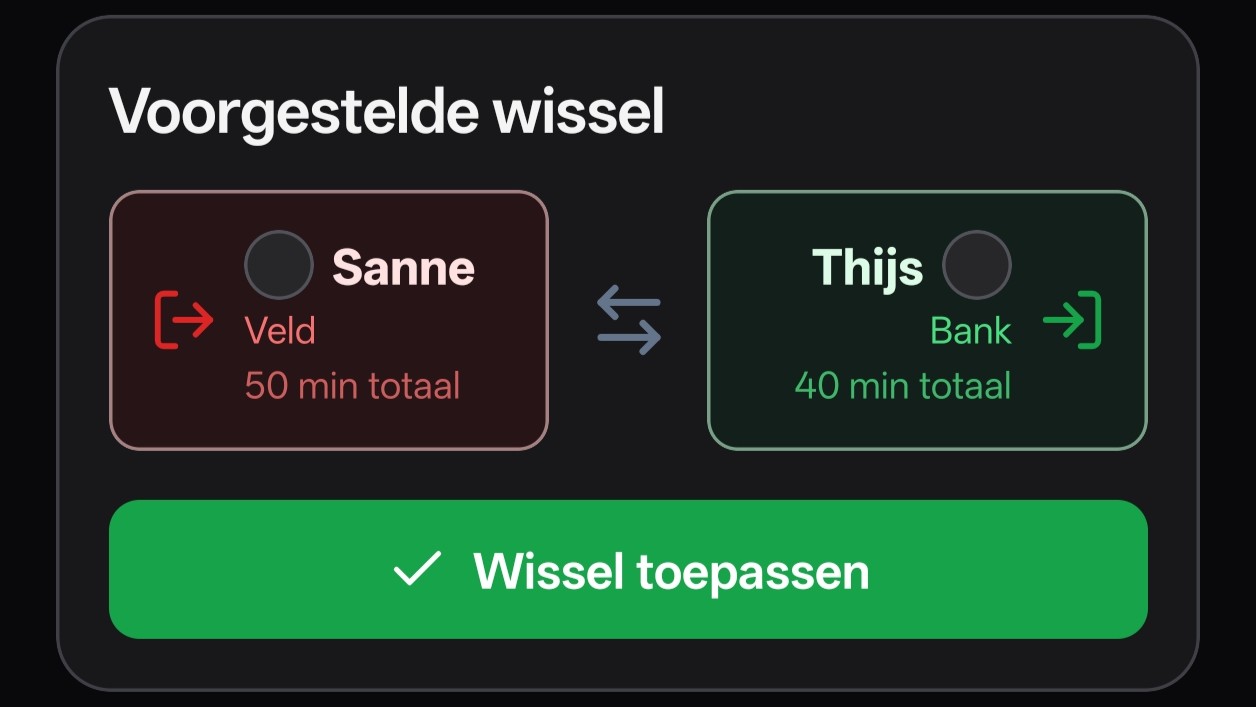Click Thijs's Bank status label
Screen dimensions: 1256x707
coord(970,330)
